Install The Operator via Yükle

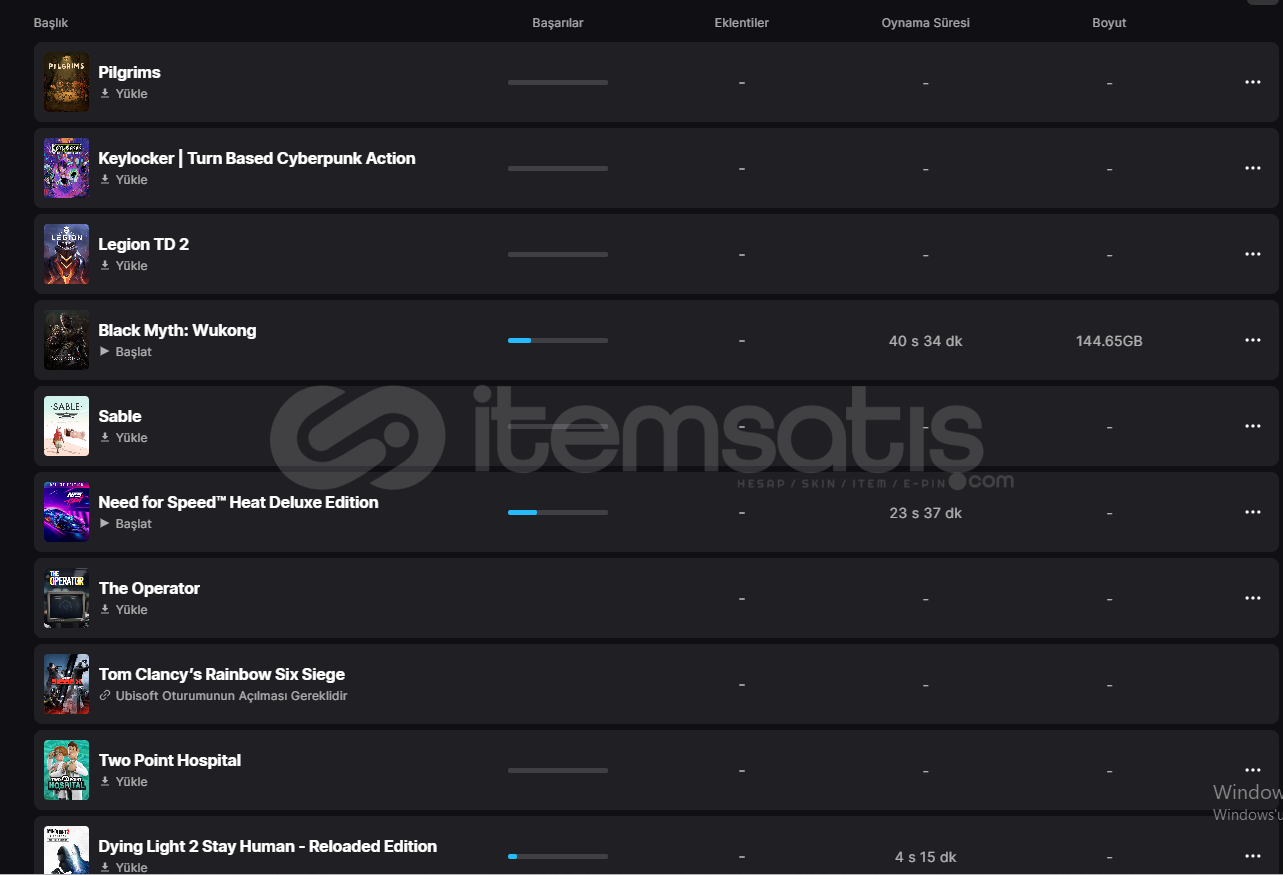(123, 610)
